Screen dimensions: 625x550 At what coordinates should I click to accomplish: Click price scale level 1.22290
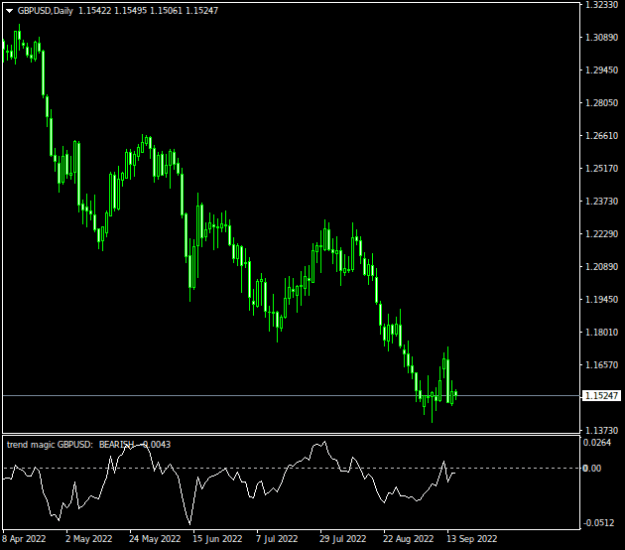tap(601, 234)
